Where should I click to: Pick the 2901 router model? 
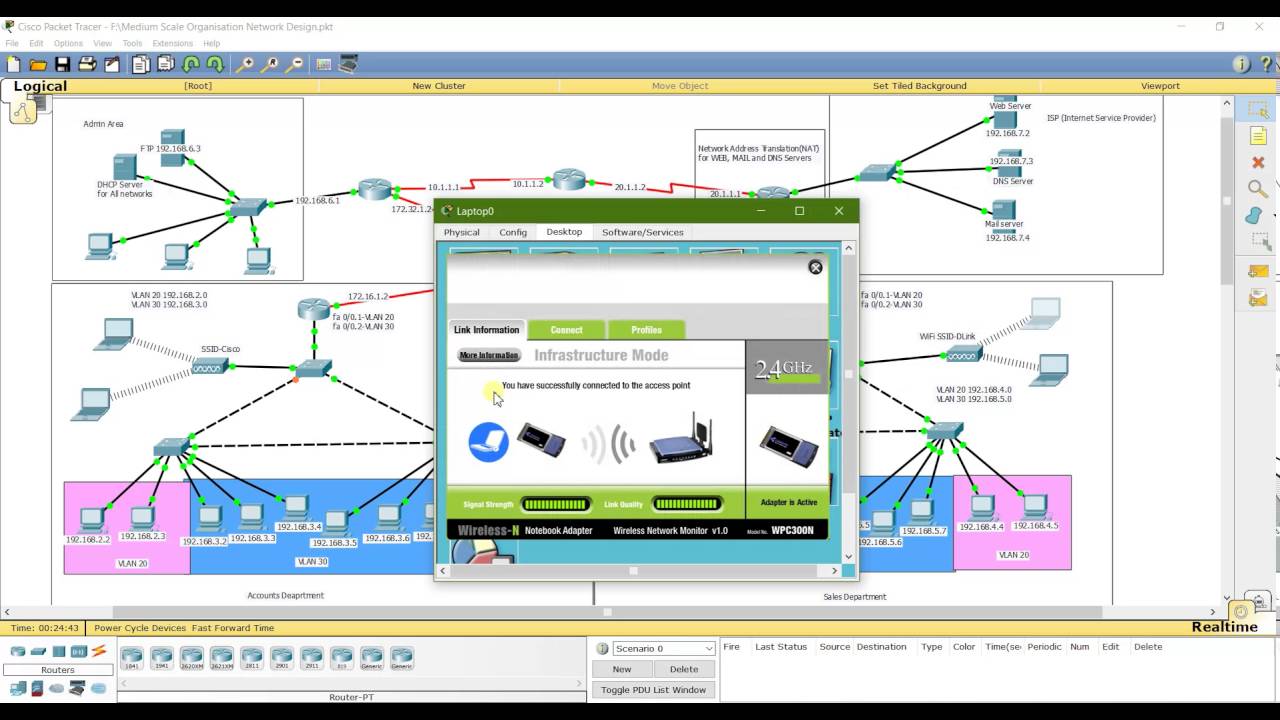282,657
